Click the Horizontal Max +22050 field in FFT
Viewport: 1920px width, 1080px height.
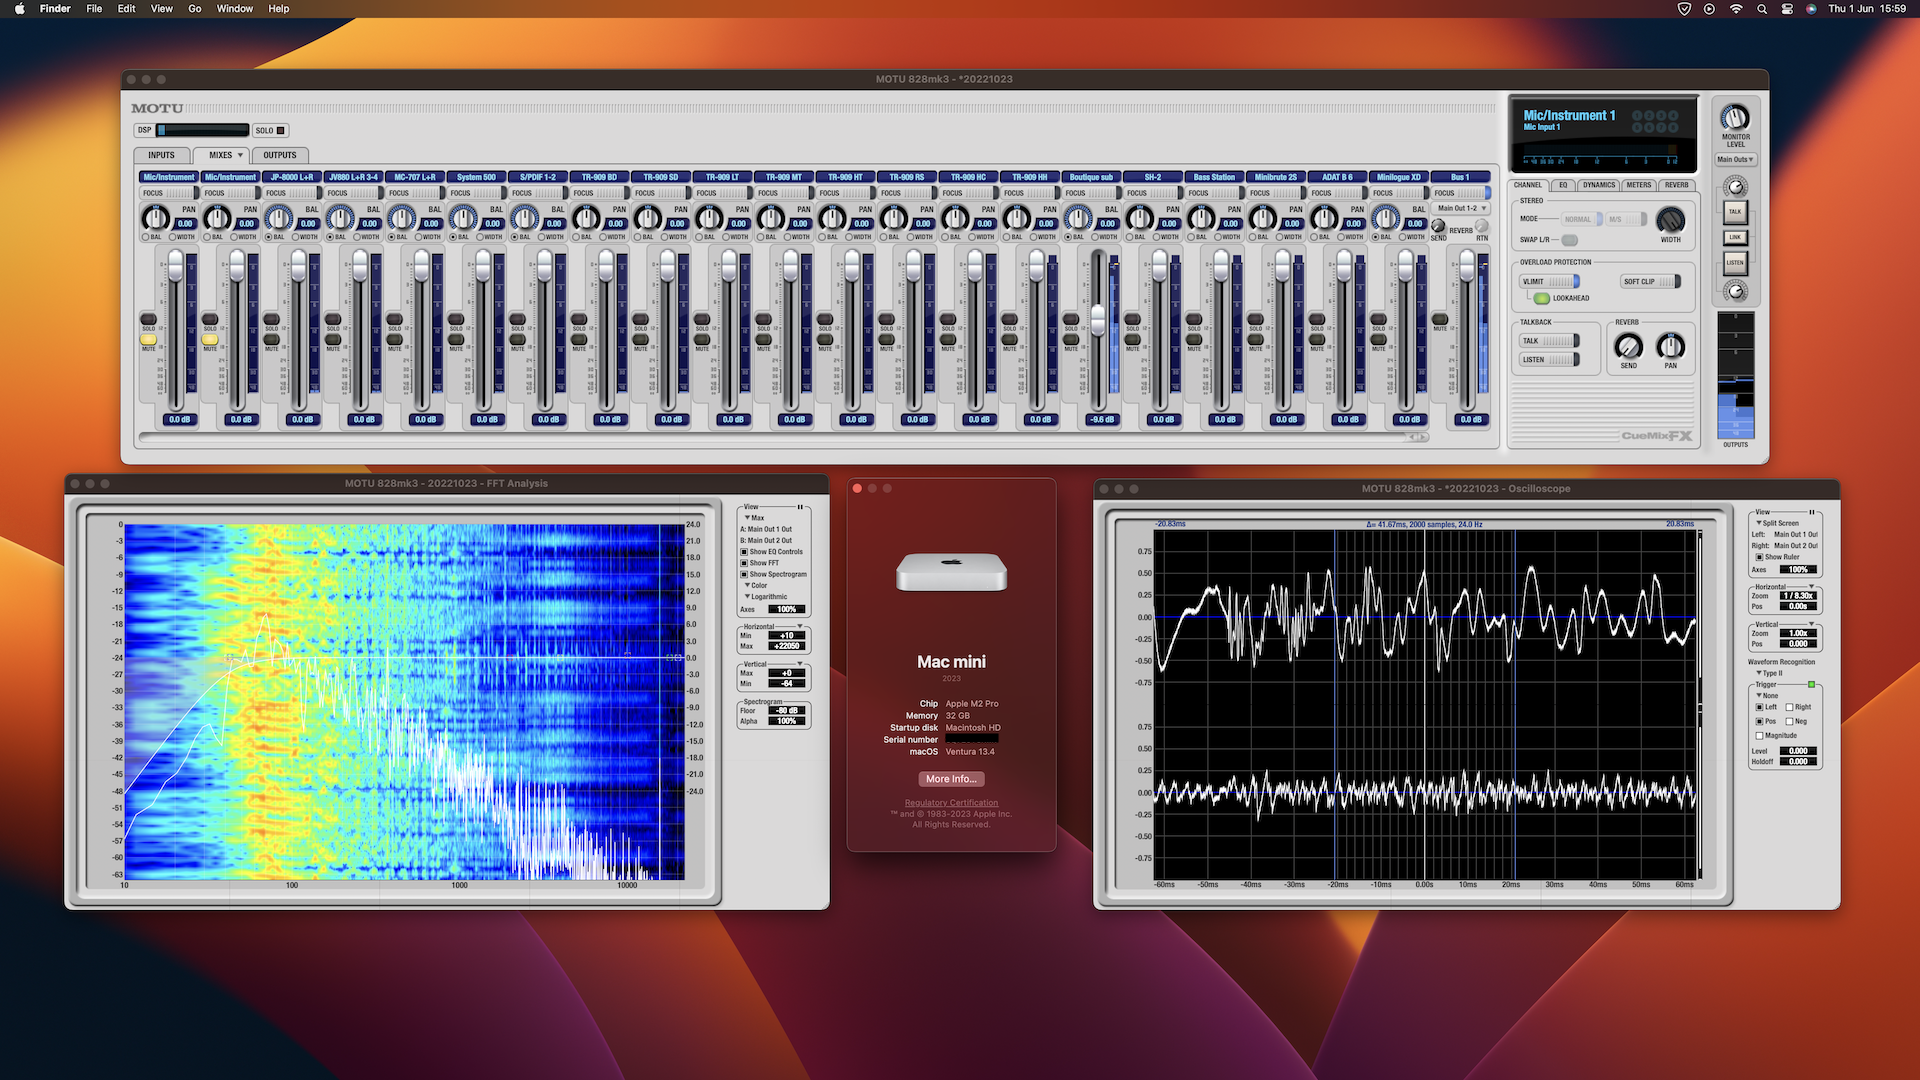point(787,647)
